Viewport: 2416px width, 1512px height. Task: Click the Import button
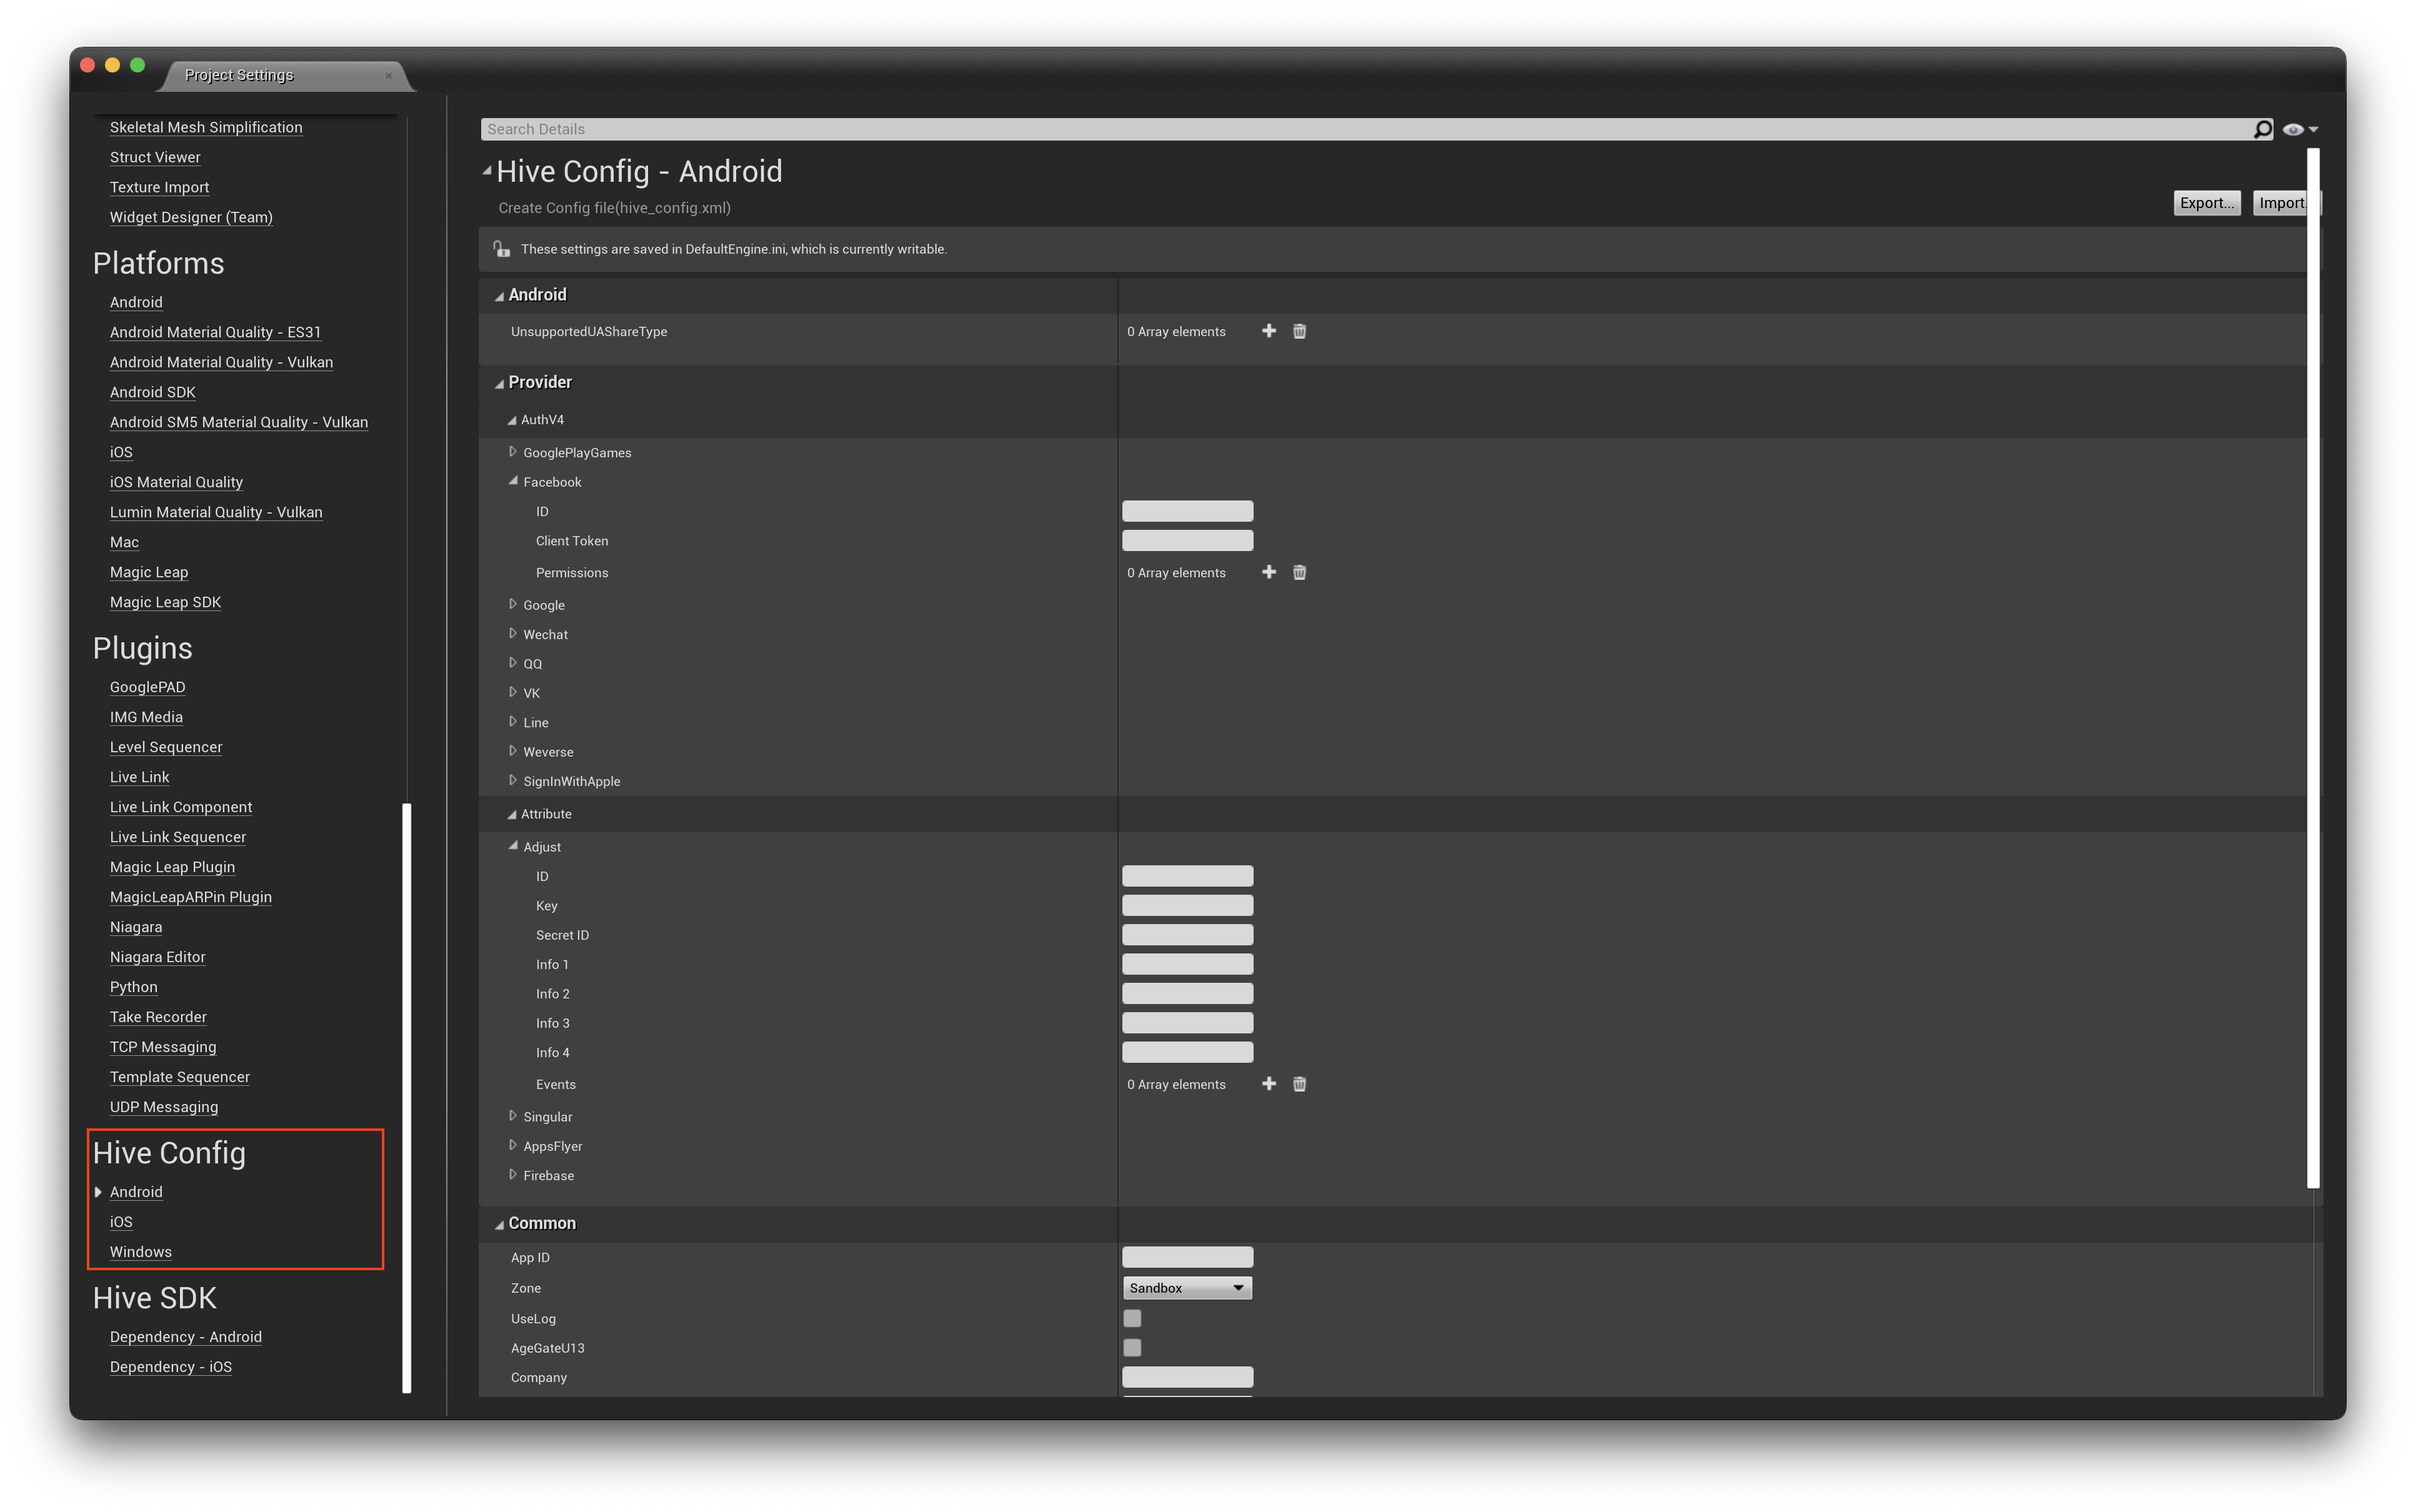pyautogui.click(x=2281, y=203)
